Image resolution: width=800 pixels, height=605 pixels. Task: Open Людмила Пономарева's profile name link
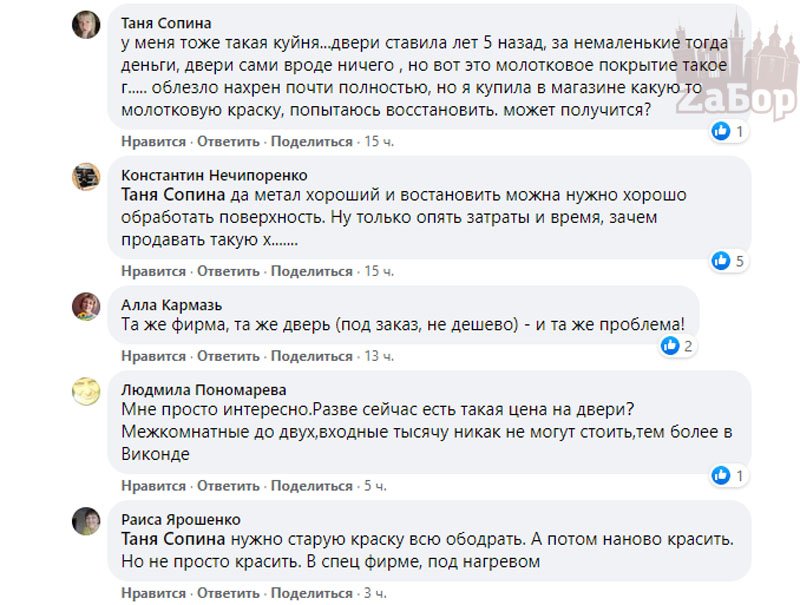[x=203, y=390]
